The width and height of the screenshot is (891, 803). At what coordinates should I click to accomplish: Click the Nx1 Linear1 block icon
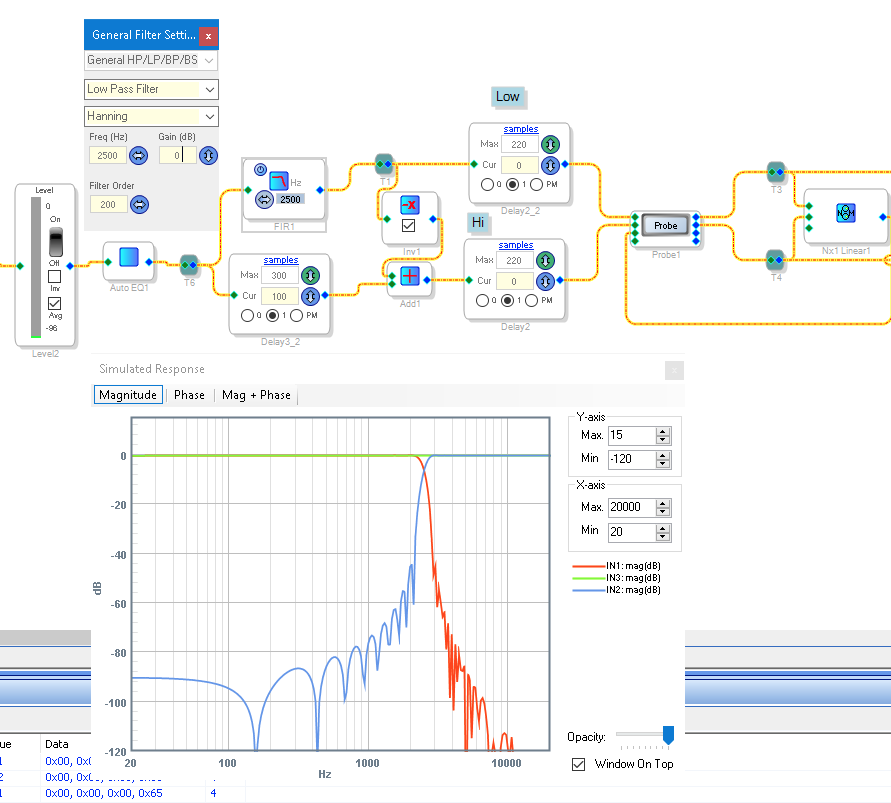844,212
